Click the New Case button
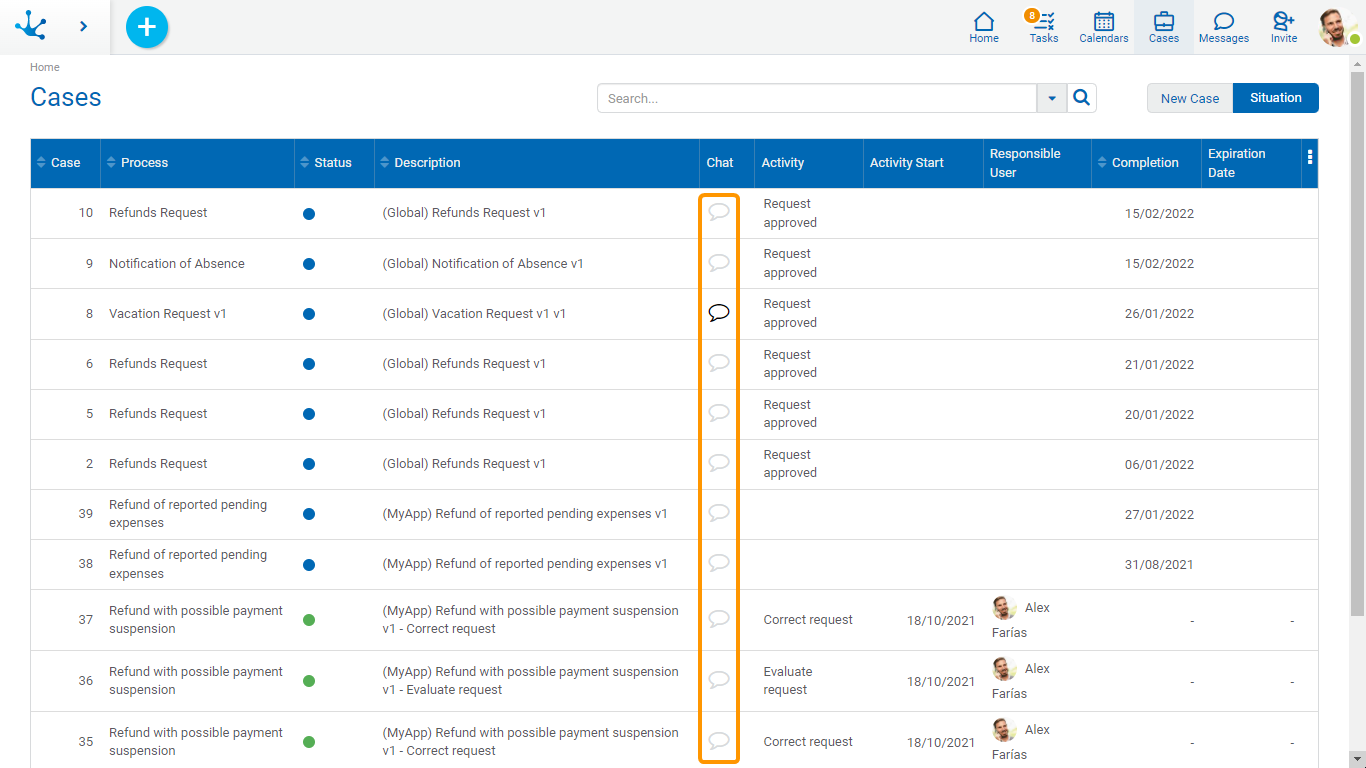Screen dimensions: 1366x768 tap(1190, 98)
